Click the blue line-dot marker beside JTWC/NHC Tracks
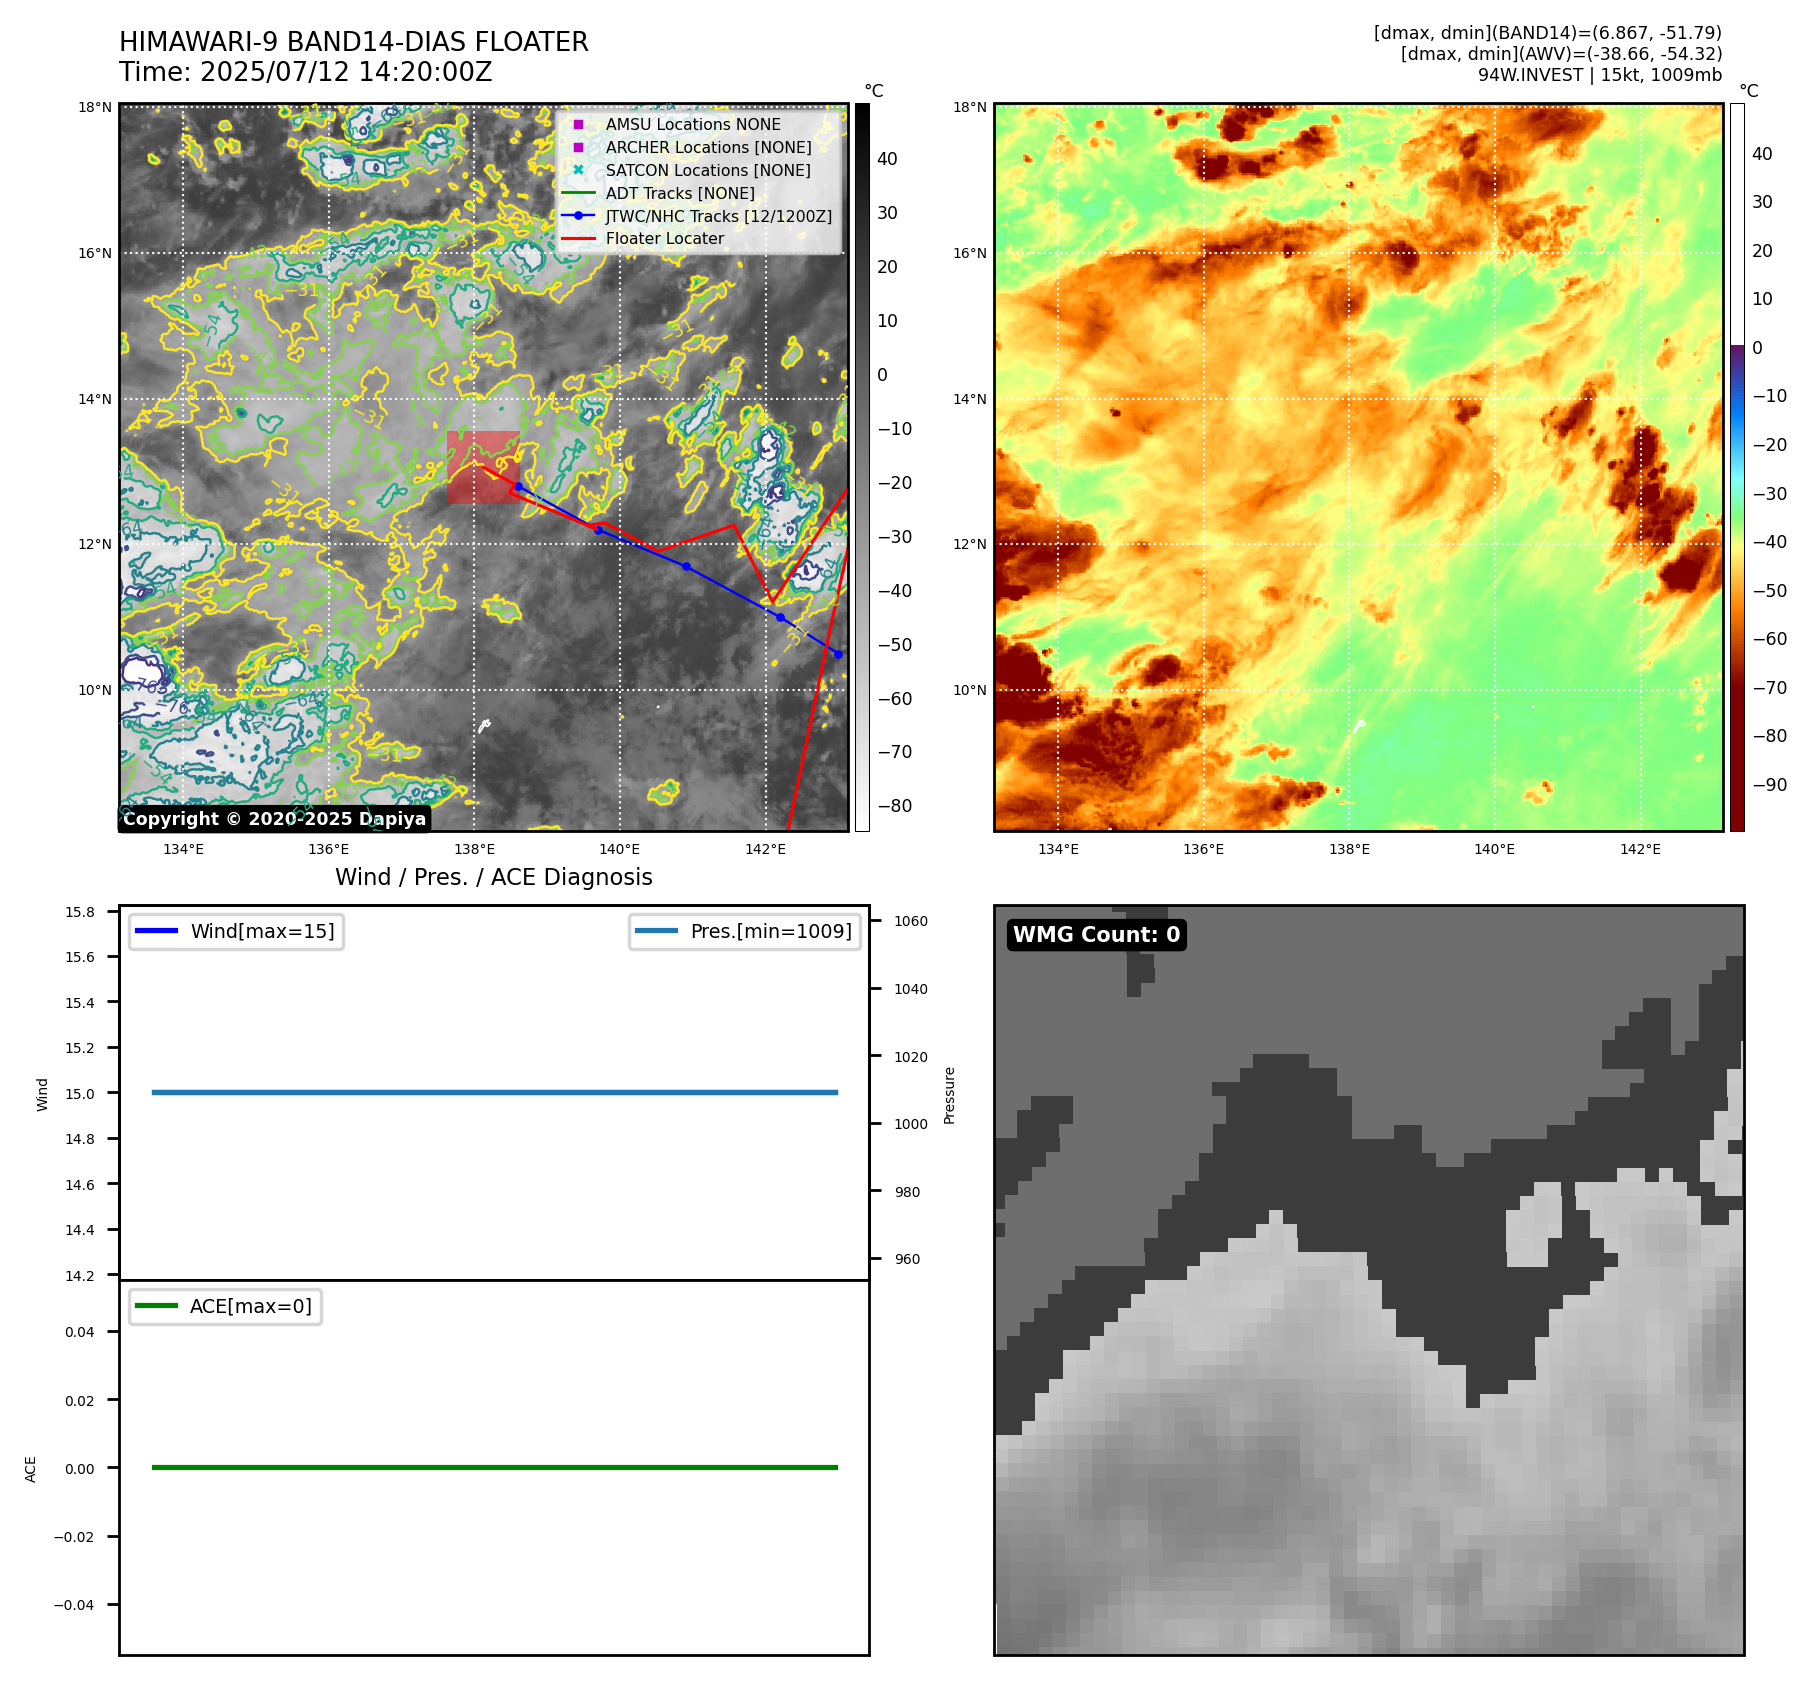Viewport: 1813px width, 1692px height. click(578, 216)
